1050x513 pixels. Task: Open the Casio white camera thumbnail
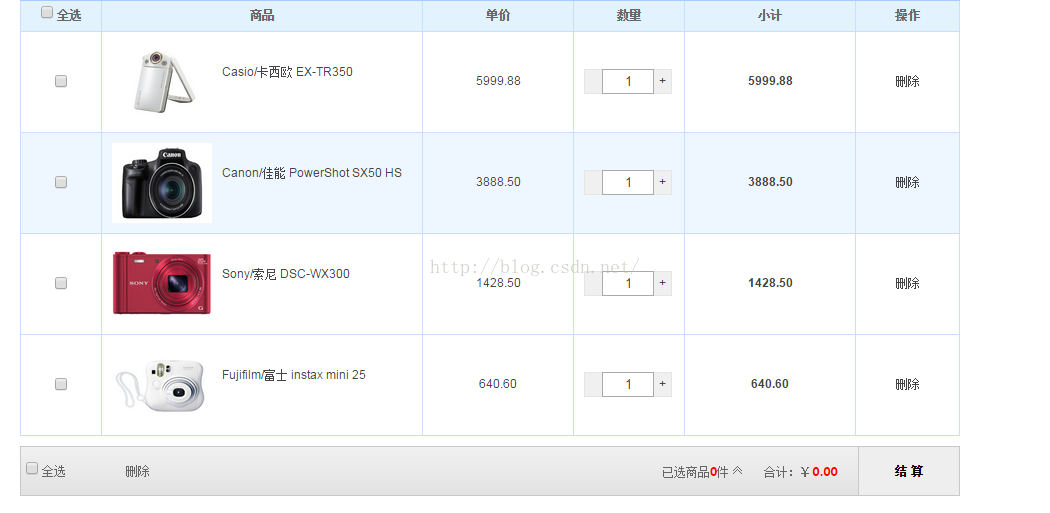(163, 82)
